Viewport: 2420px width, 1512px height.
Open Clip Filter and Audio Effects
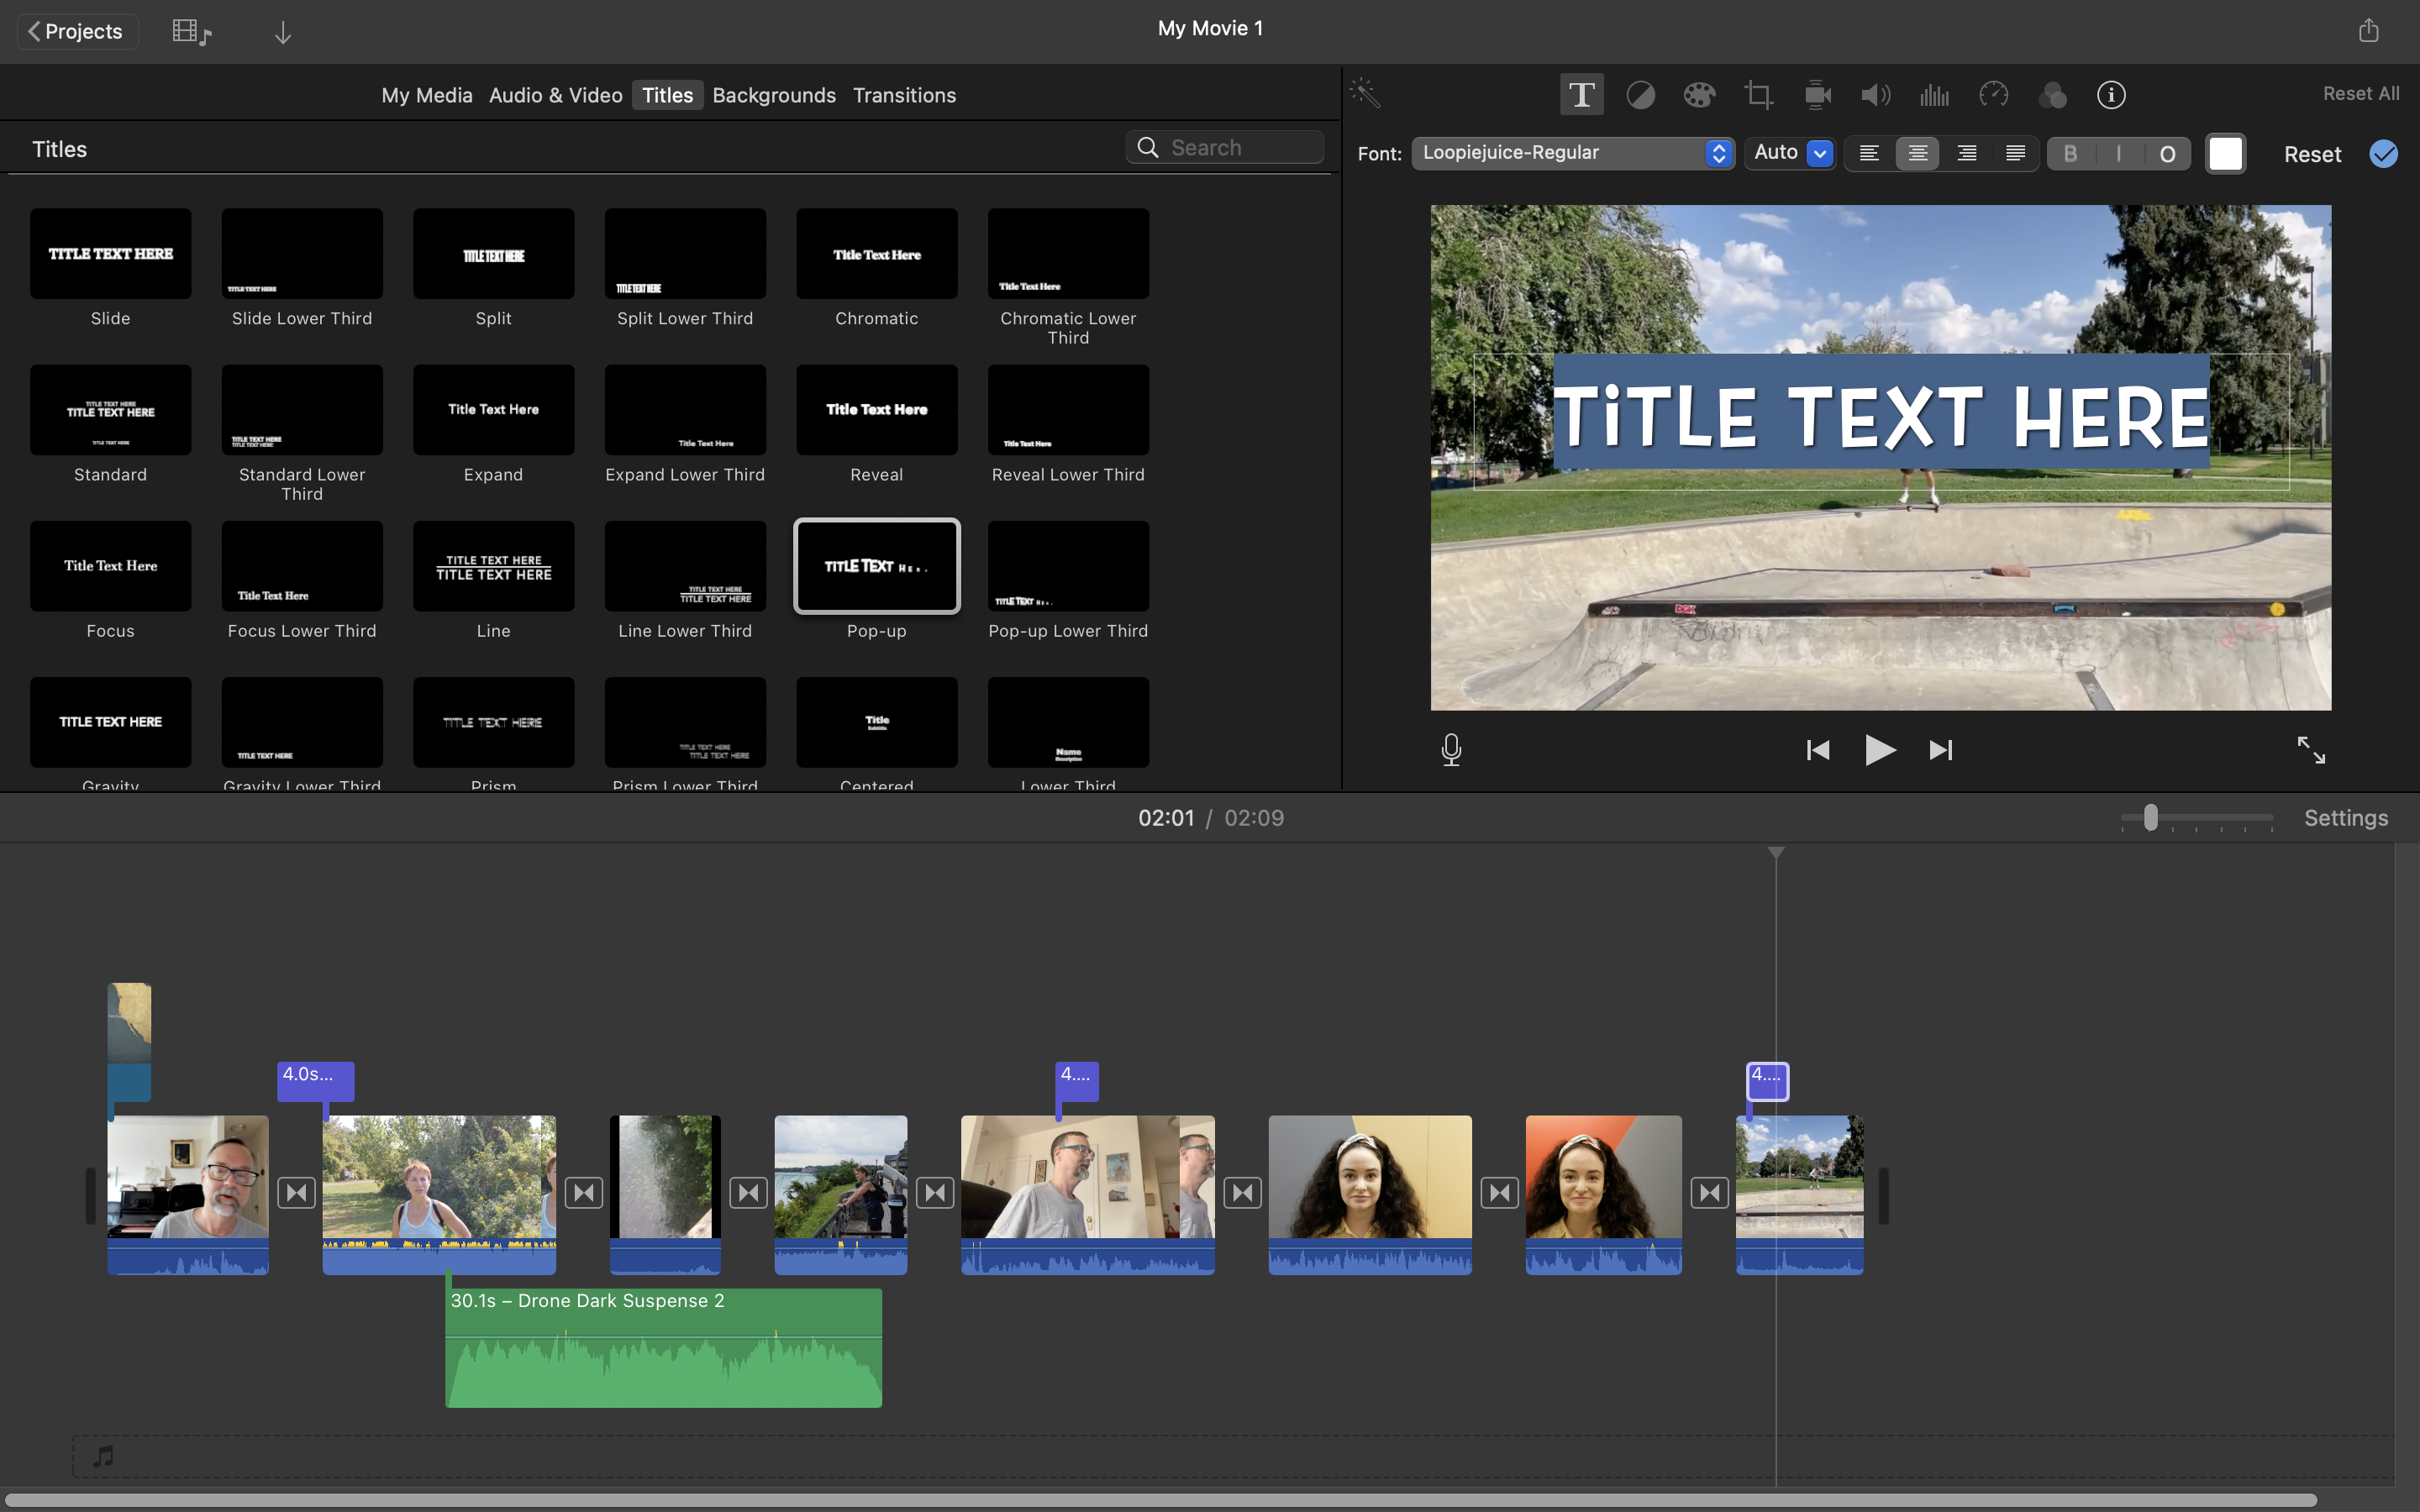[x=2052, y=95]
